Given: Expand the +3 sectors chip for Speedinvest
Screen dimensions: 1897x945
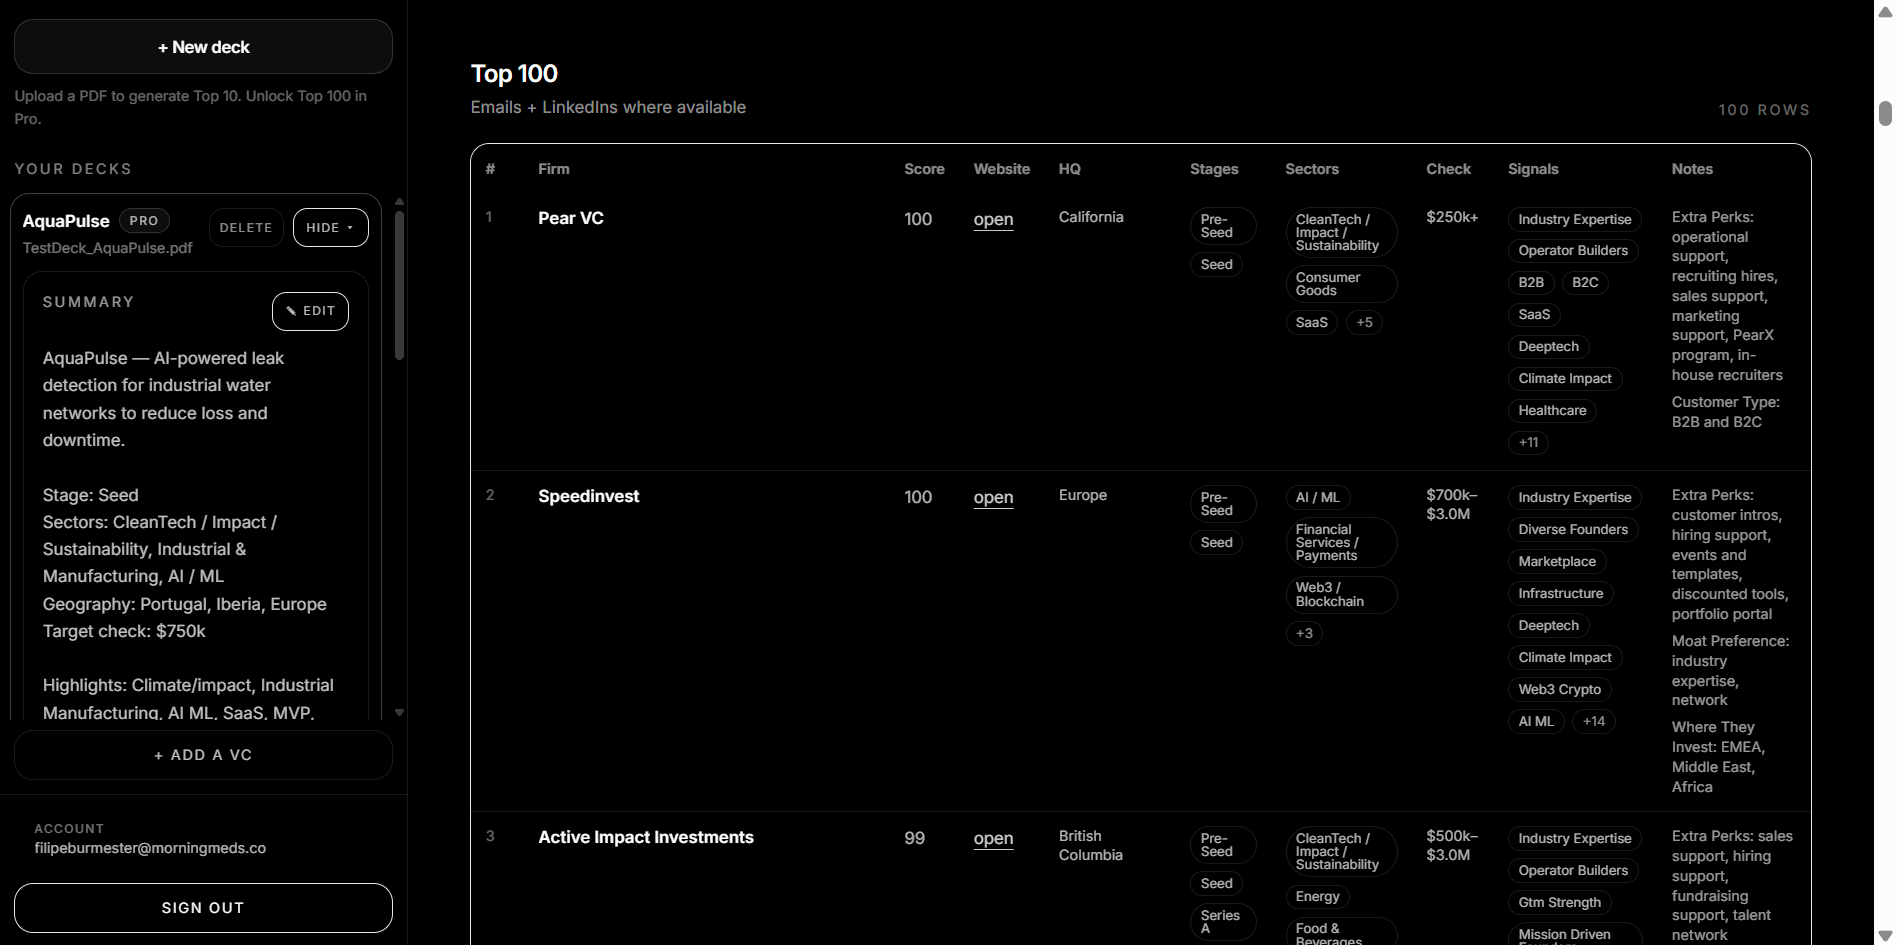Looking at the screenshot, I should (x=1304, y=633).
